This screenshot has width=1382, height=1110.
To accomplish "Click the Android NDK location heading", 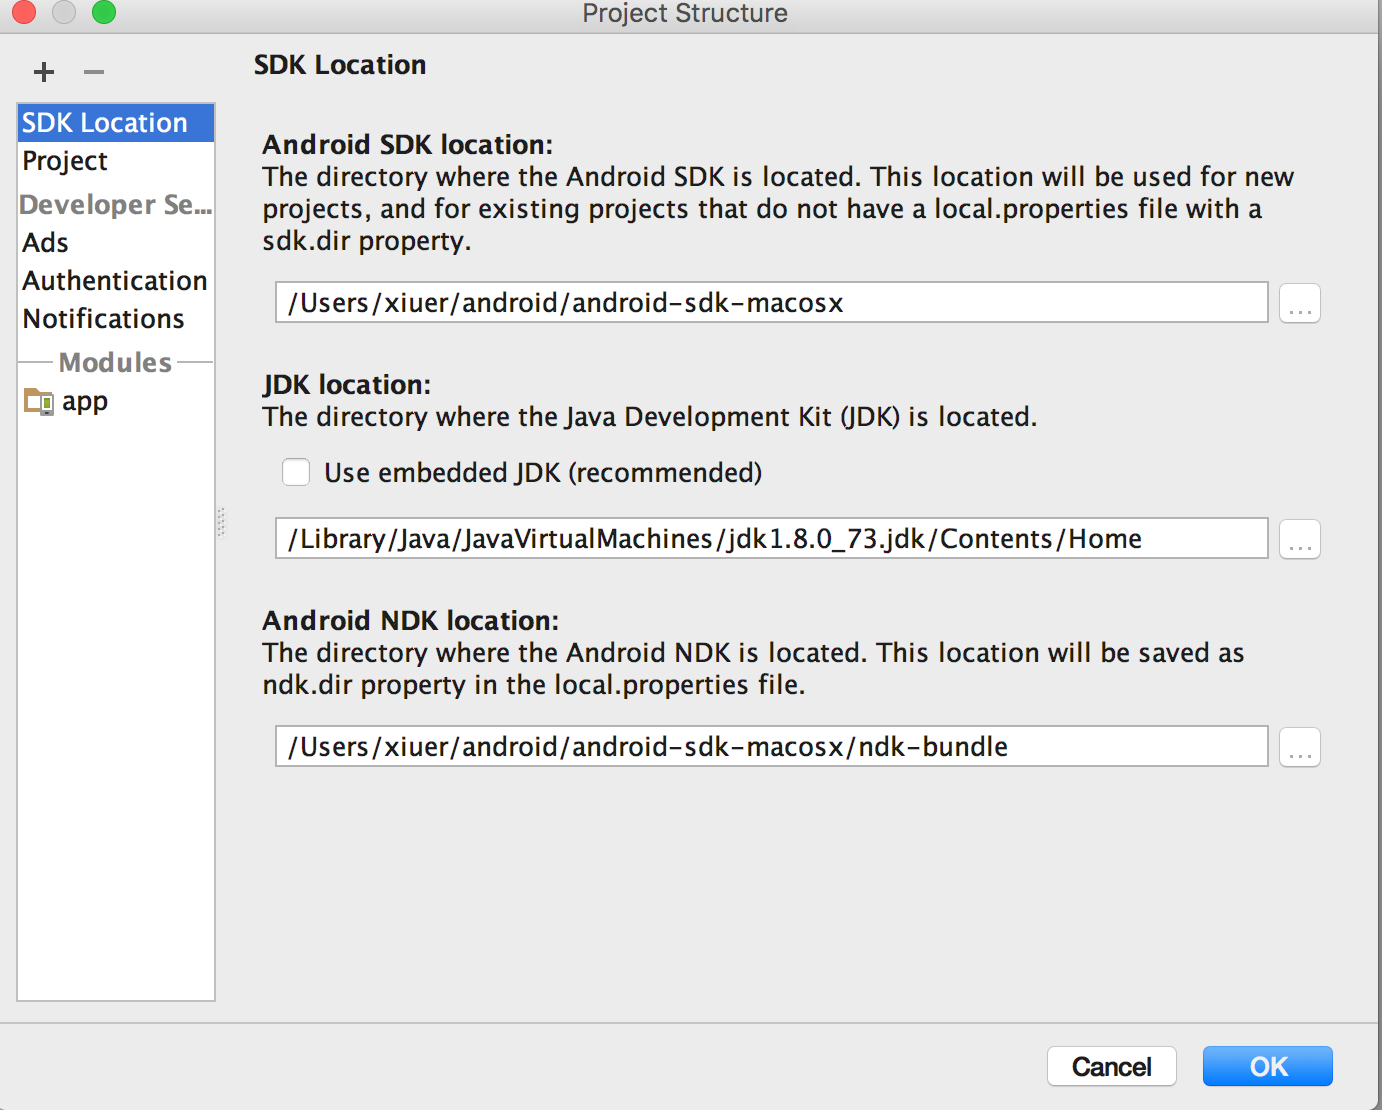I will [411, 621].
